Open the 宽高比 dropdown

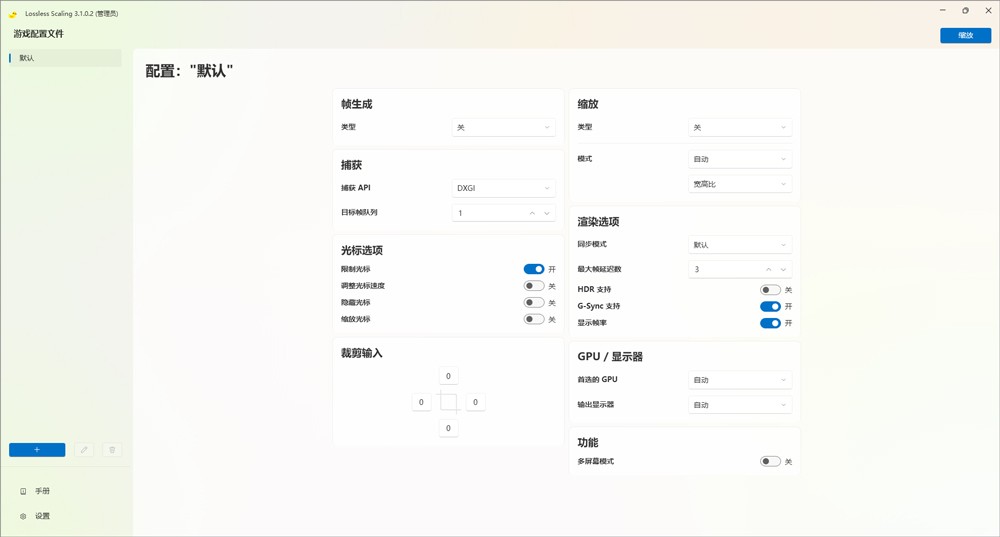pyautogui.click(x=739, y=184)
